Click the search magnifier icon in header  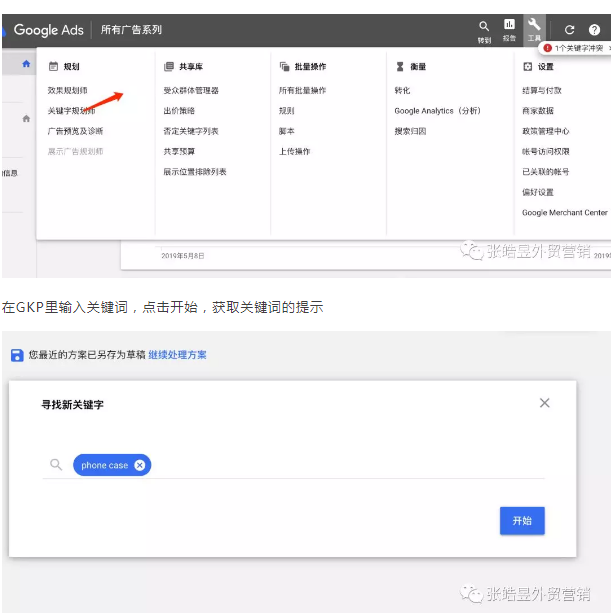(484, 26)
